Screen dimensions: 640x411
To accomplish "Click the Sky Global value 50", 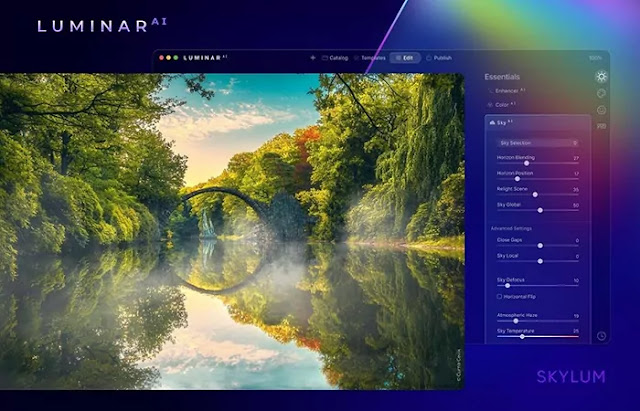I will pyautogui.click(x=576, y=205).
